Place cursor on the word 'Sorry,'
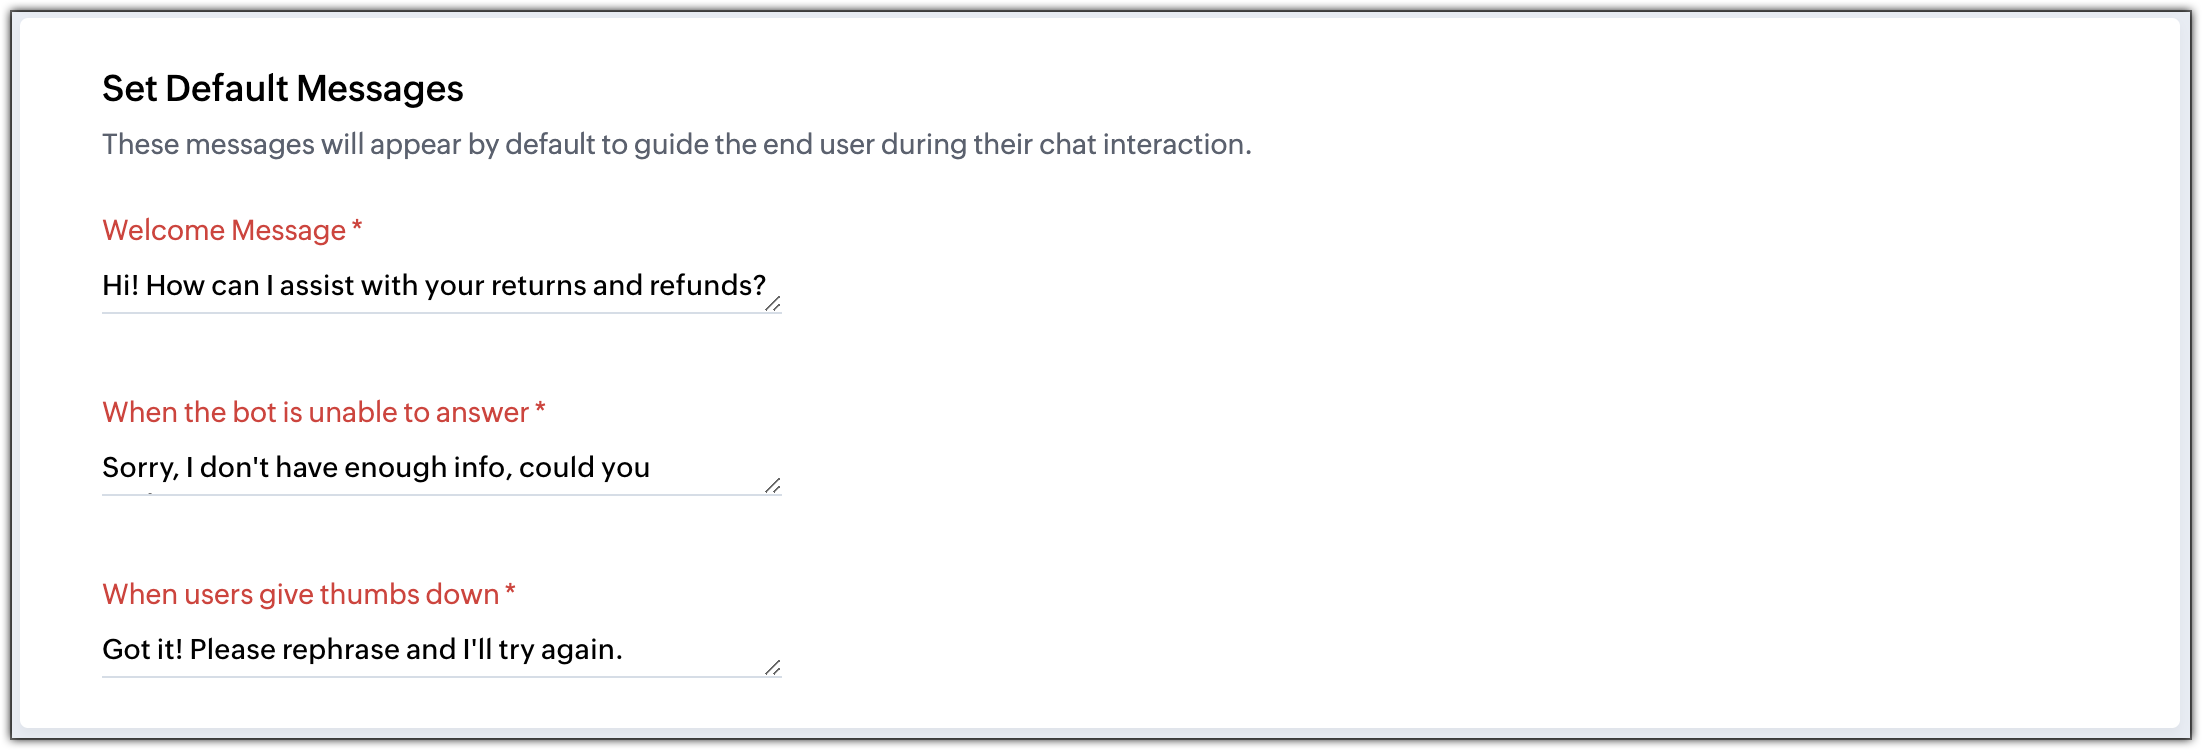The width and height of the screenshot is (2202, 750). pos(140,468)
